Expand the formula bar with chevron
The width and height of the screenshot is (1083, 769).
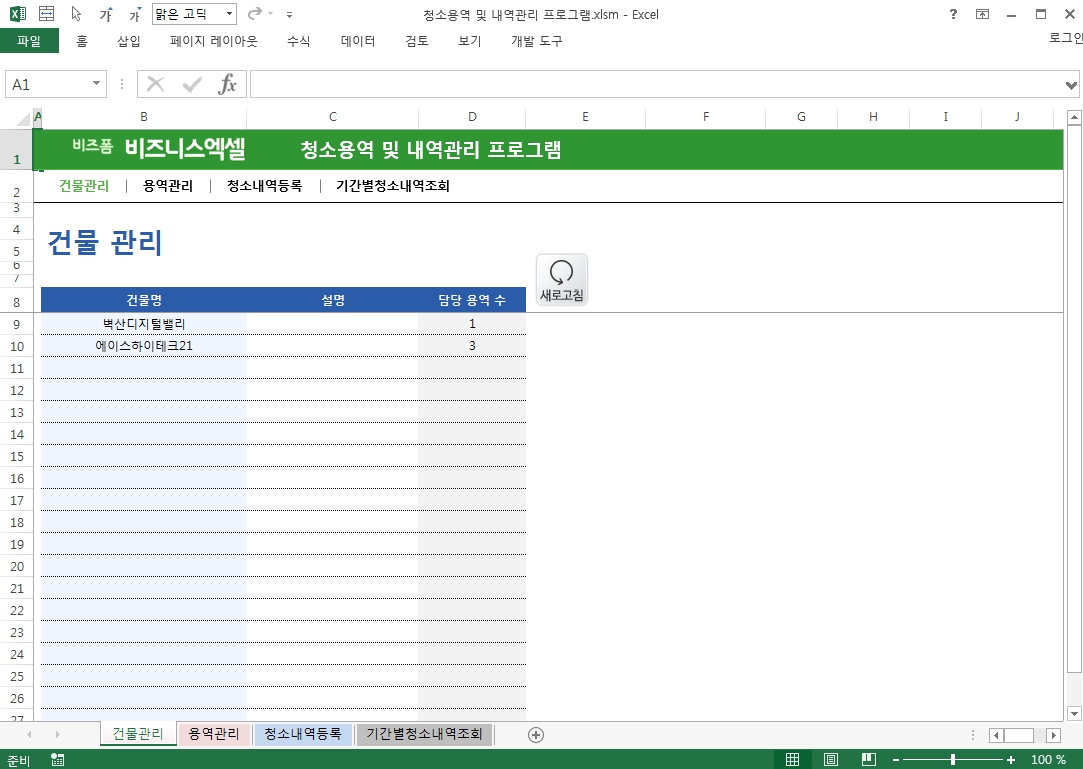coord(1072,85)
